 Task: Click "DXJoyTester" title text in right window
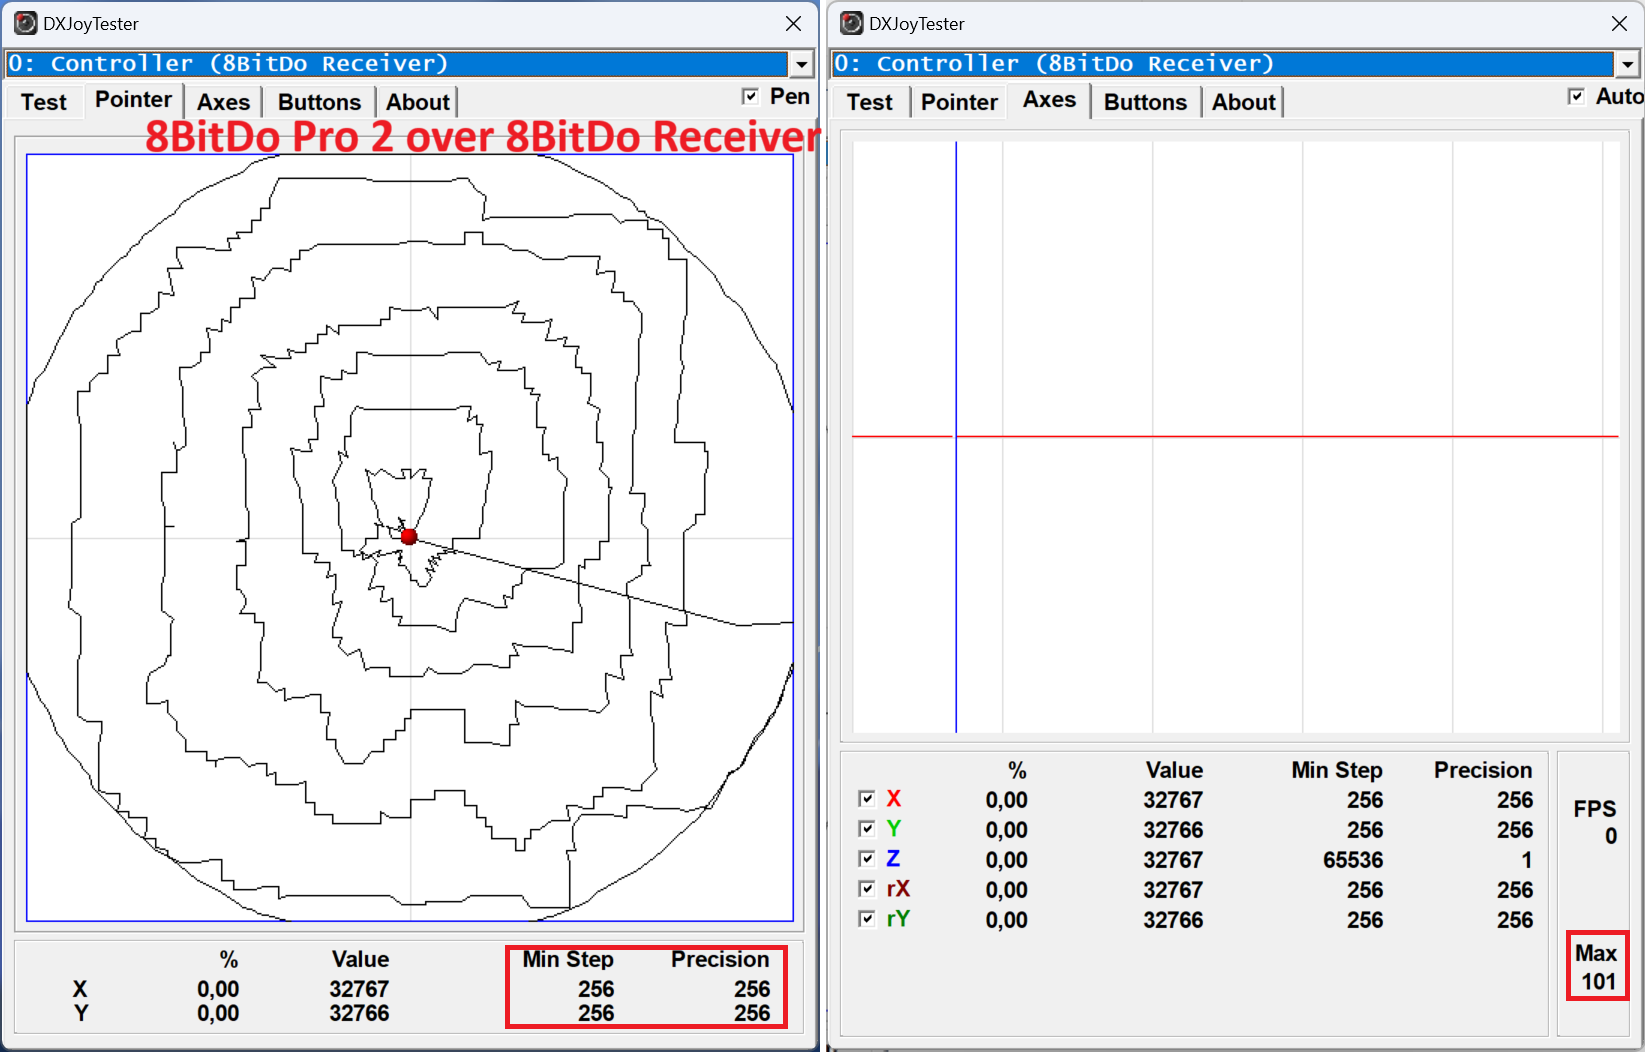pyautogui.click(x=917, y=24)
